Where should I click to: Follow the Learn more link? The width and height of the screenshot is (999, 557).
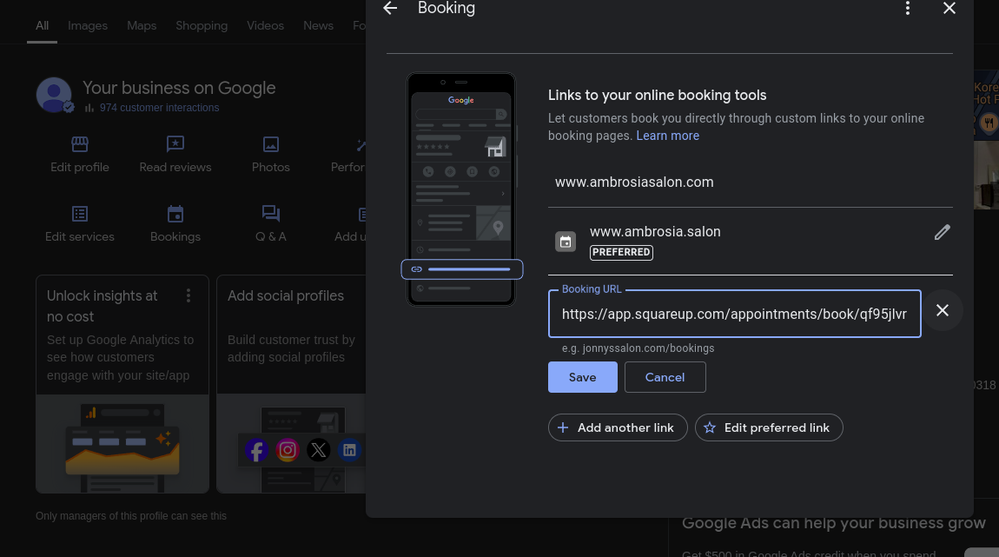(667, 136)
